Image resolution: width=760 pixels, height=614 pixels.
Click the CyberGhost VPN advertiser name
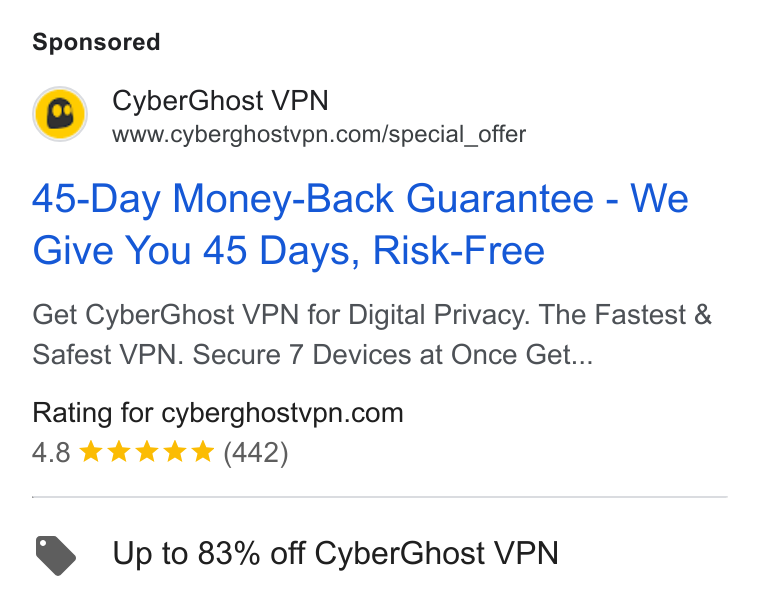[221, 101]
